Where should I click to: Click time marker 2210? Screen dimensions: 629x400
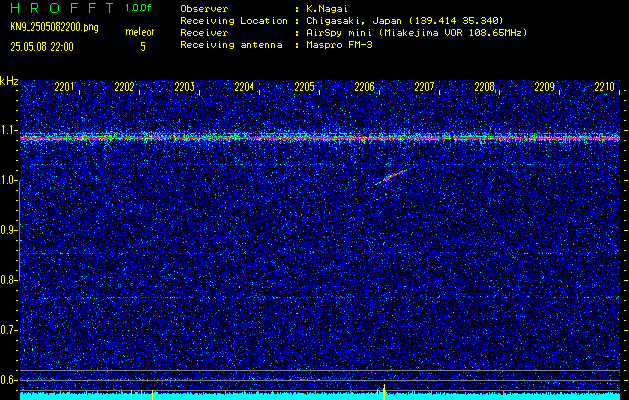[605, 87]
